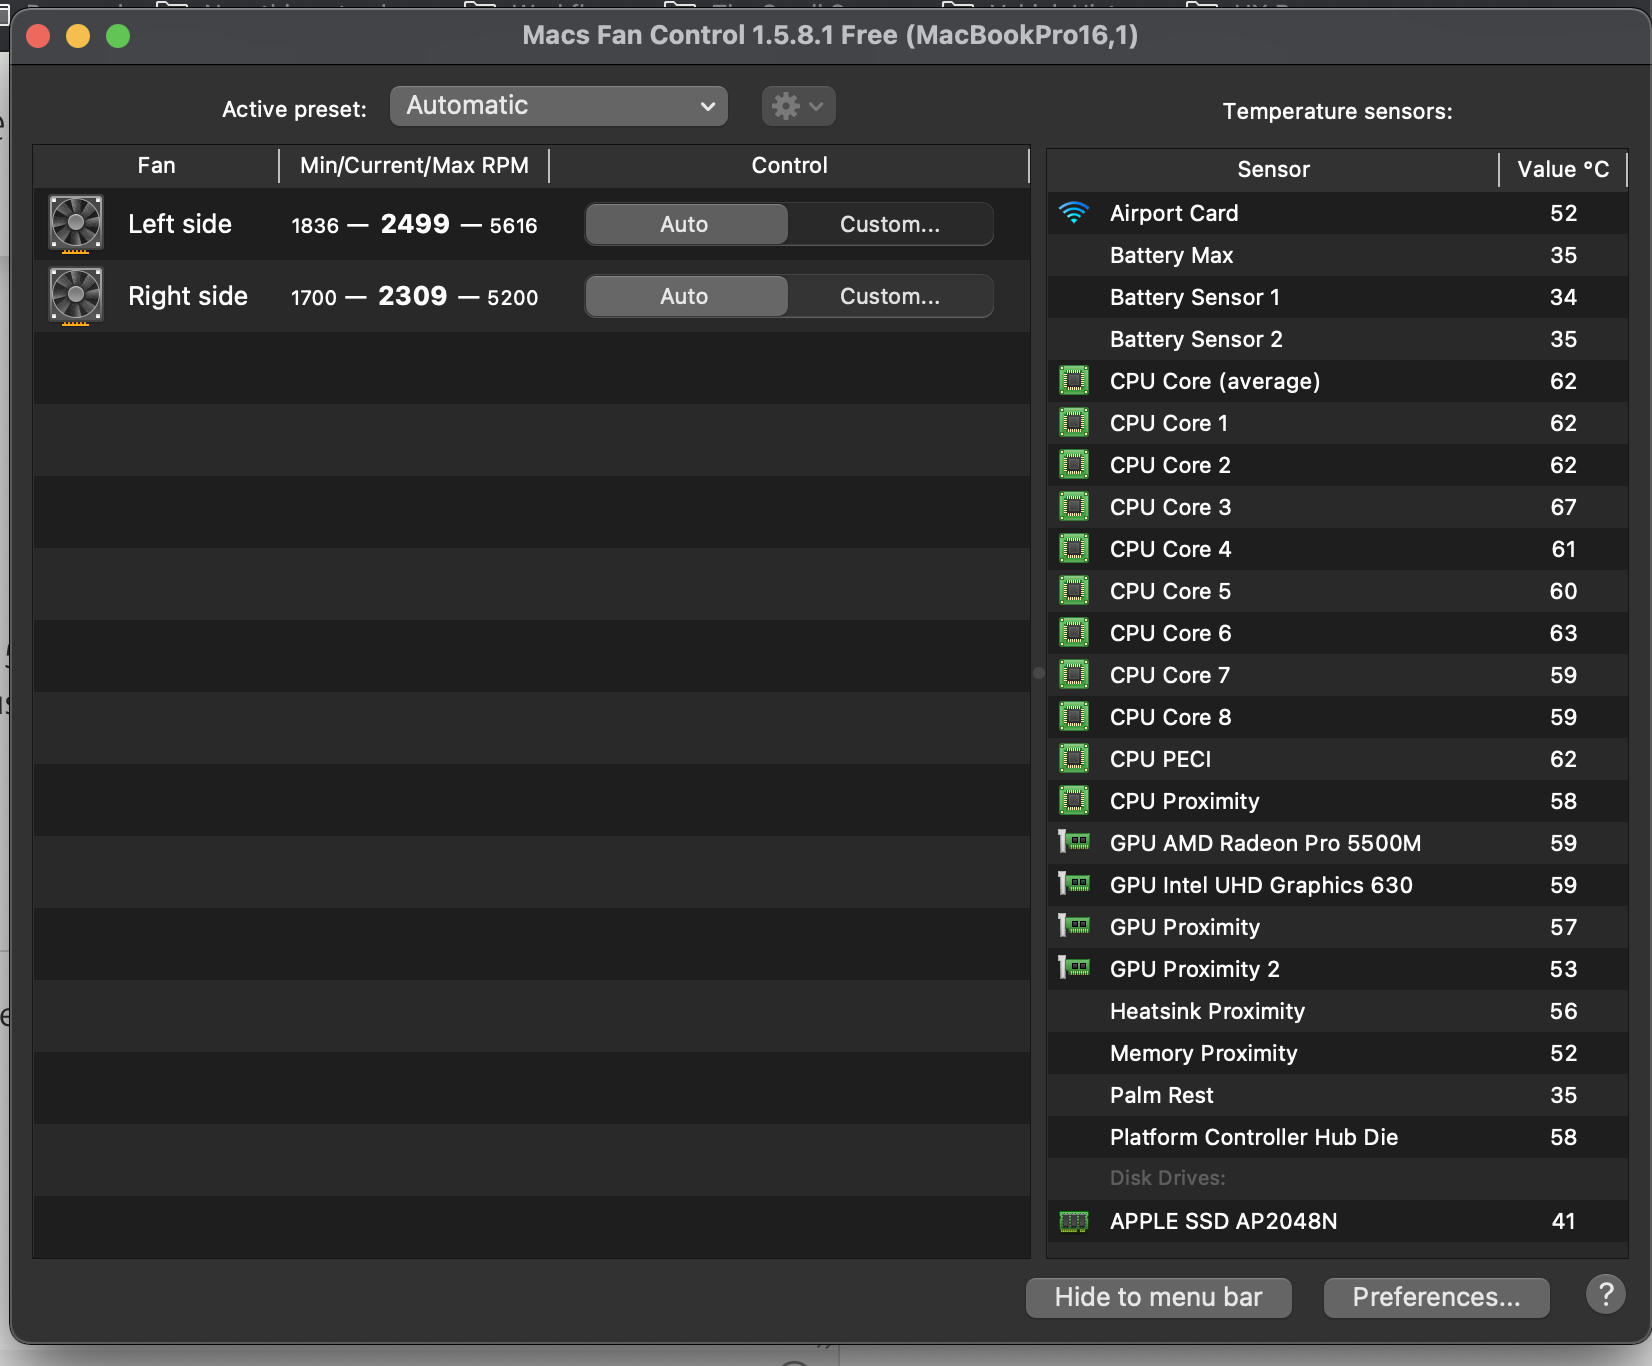Screen dimensions: 1652x1366
Task: Click the CPU Core 1 chip icon
Action: (x=1074, y=423)
